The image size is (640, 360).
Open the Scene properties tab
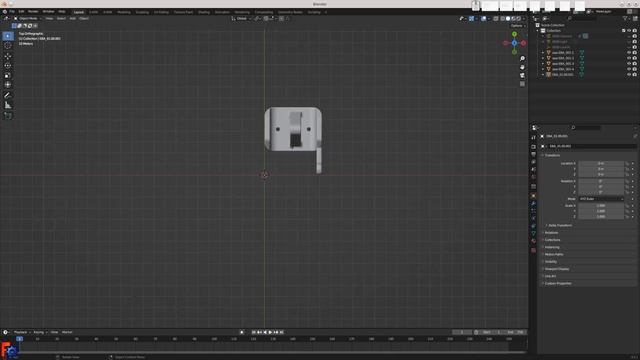[533, 170]
